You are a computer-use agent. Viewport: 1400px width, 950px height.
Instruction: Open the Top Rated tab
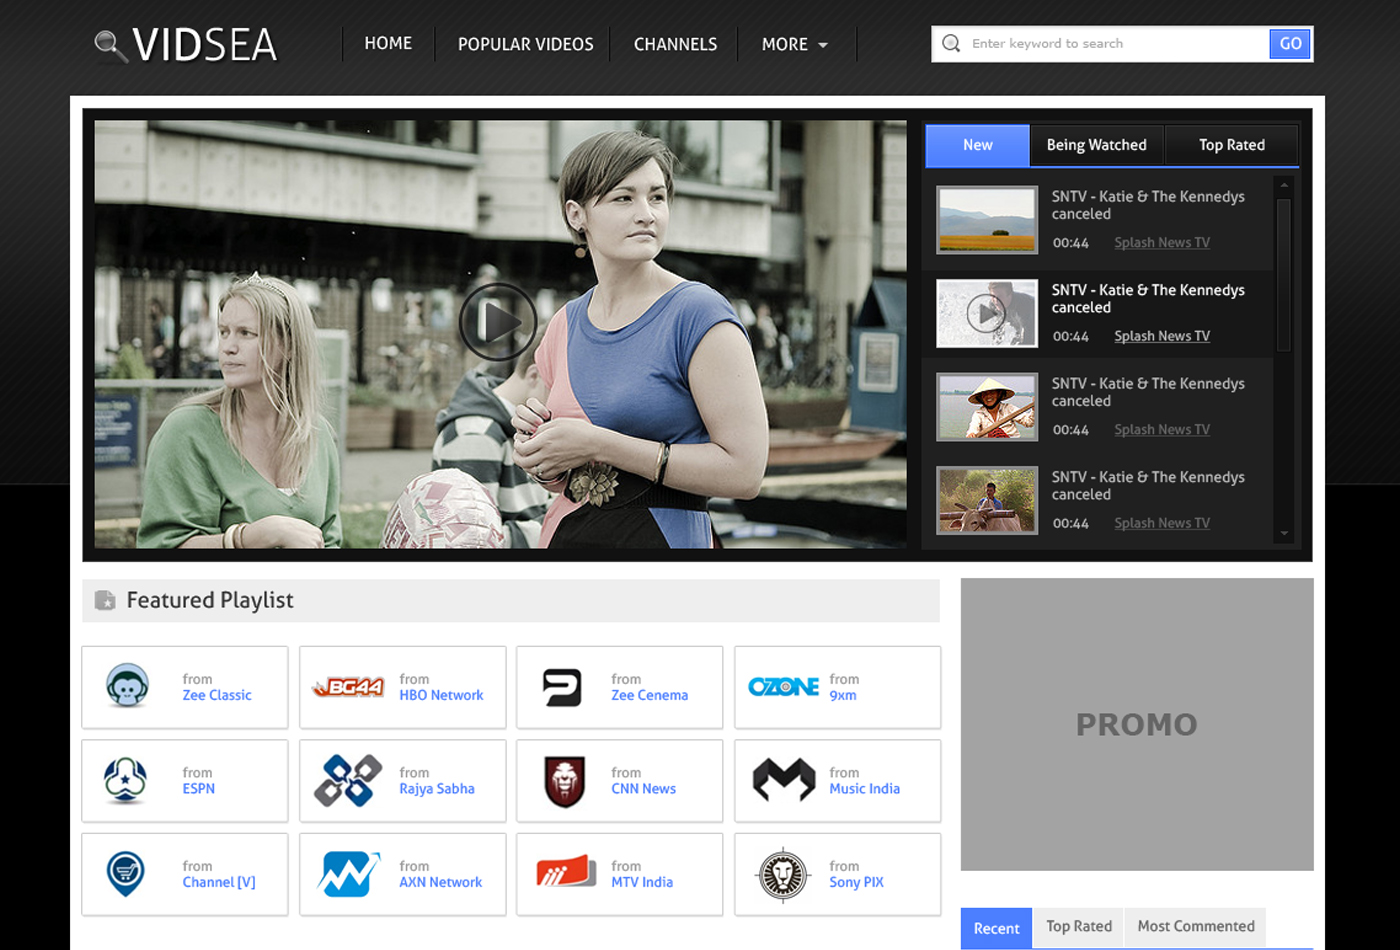pyautogui.click(x=1231, y=145)
